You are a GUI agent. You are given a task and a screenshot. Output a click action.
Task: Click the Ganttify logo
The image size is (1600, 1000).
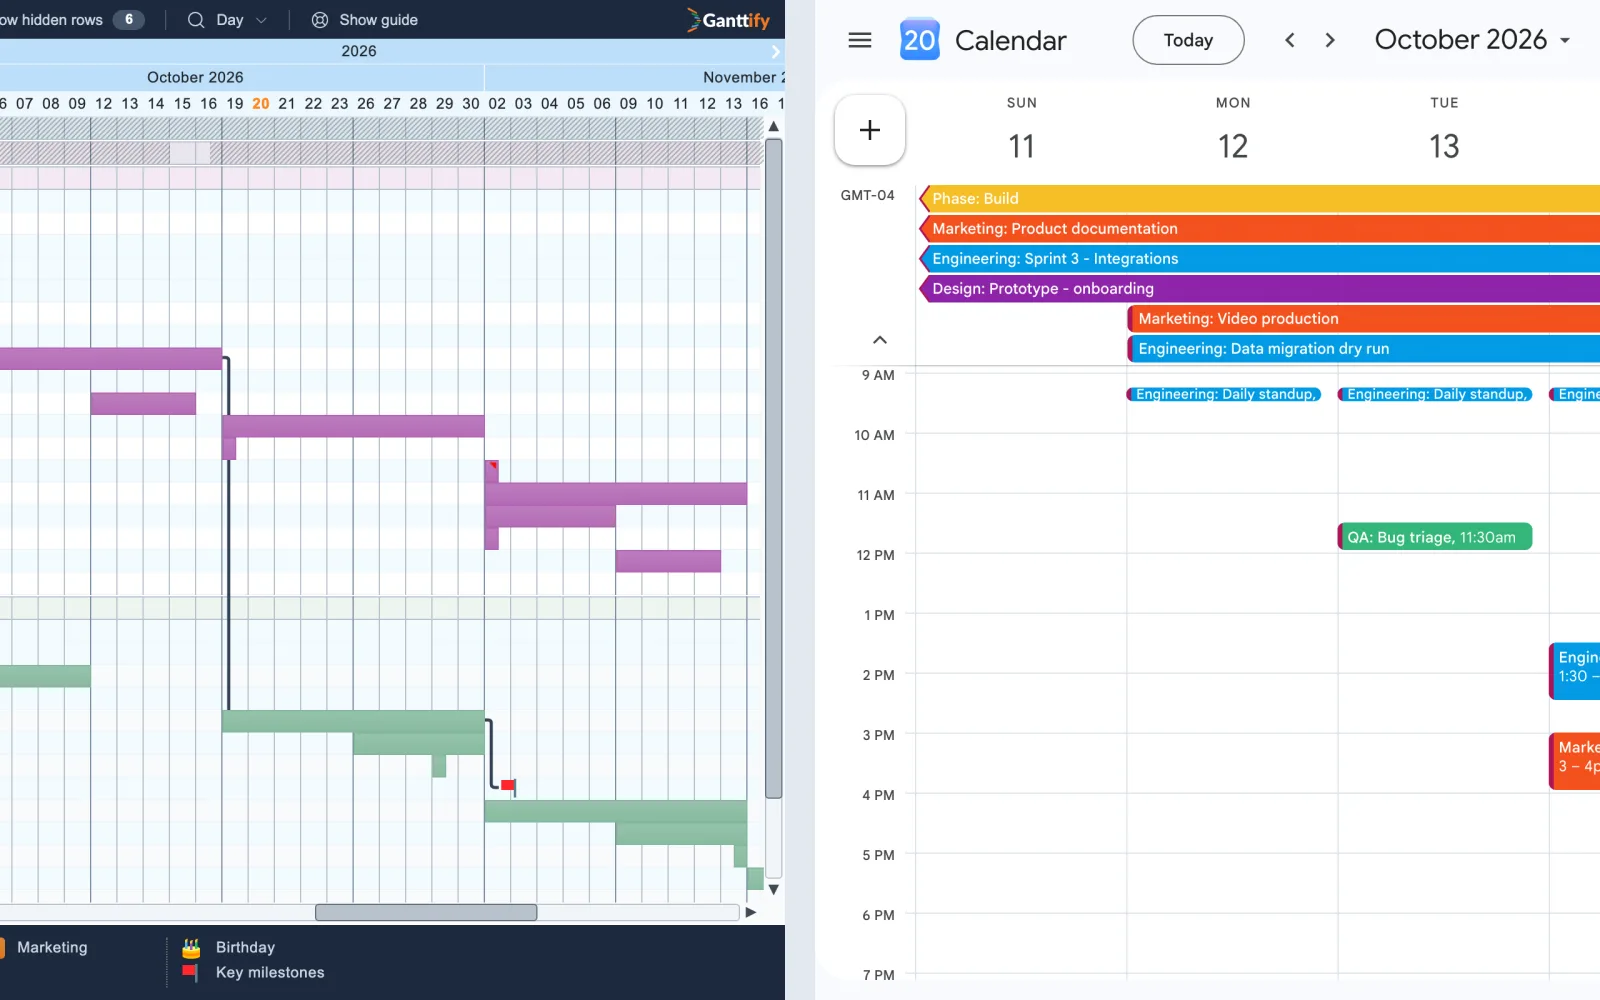tap(728, 20)
